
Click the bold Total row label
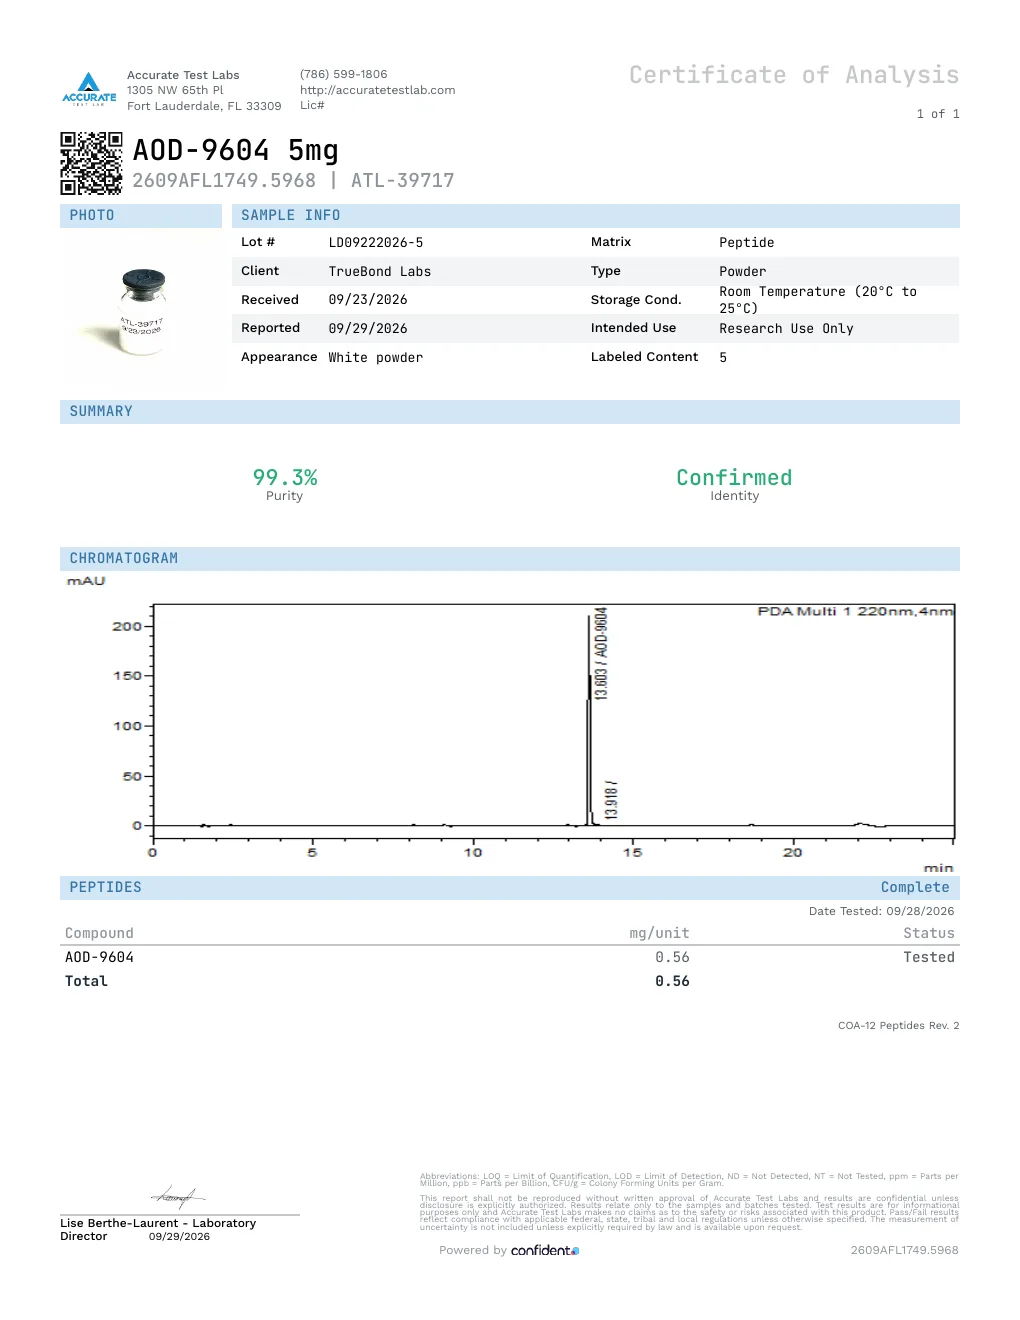point(86,982)
